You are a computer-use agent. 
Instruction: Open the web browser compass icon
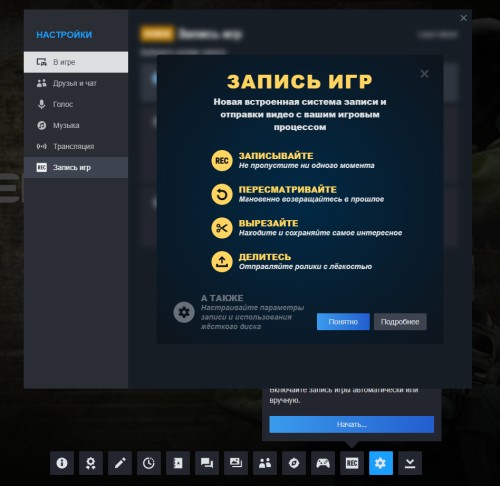click(x=294, y=463)
